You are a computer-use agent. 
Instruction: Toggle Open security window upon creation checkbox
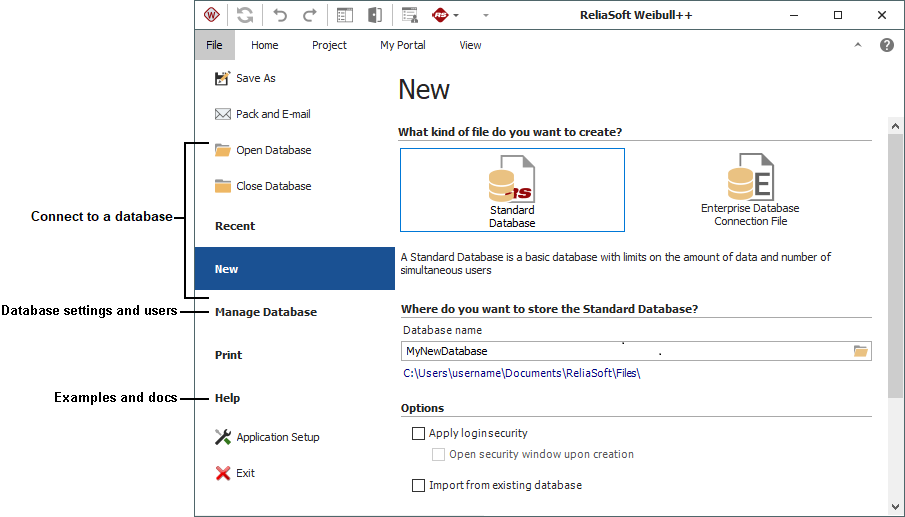click(439, 454)
